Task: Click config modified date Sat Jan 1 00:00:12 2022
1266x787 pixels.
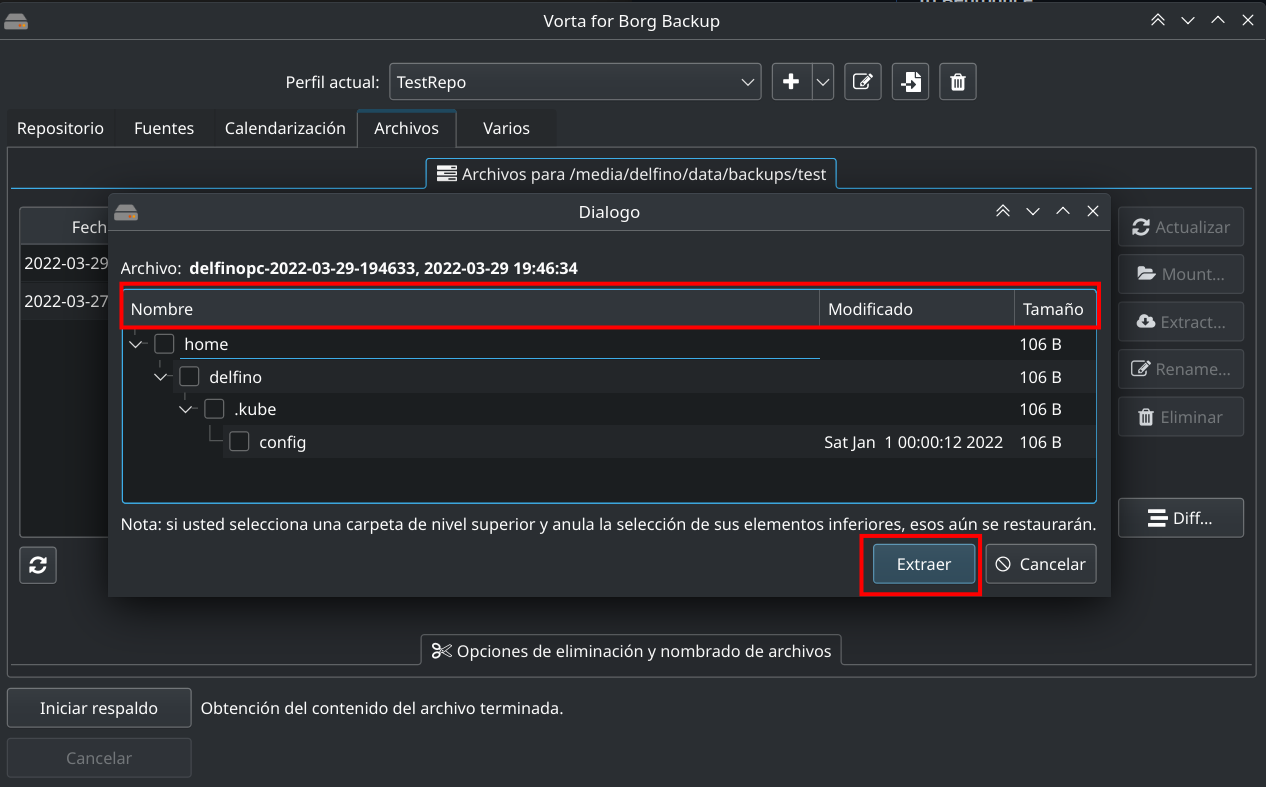Action: 913,442
